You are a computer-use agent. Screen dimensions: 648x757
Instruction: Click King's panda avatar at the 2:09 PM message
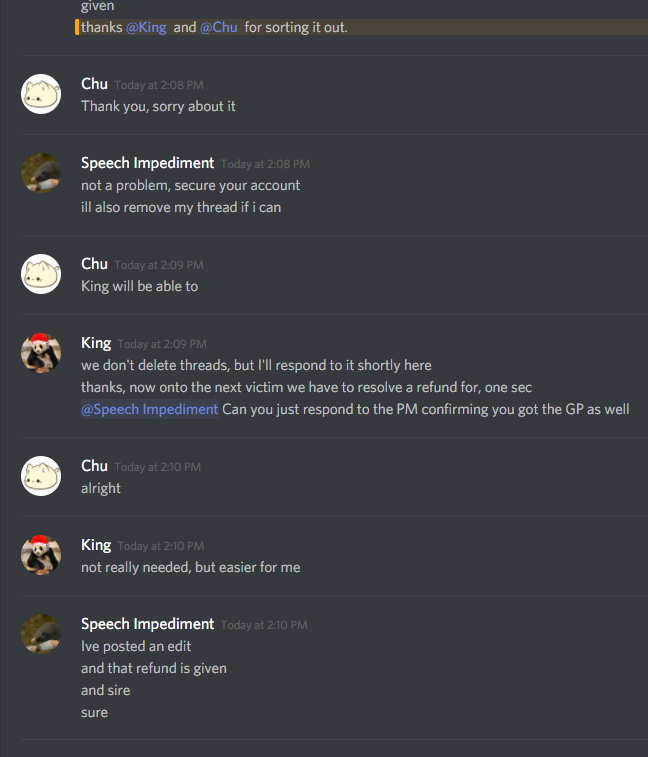(x=41, y=353)
